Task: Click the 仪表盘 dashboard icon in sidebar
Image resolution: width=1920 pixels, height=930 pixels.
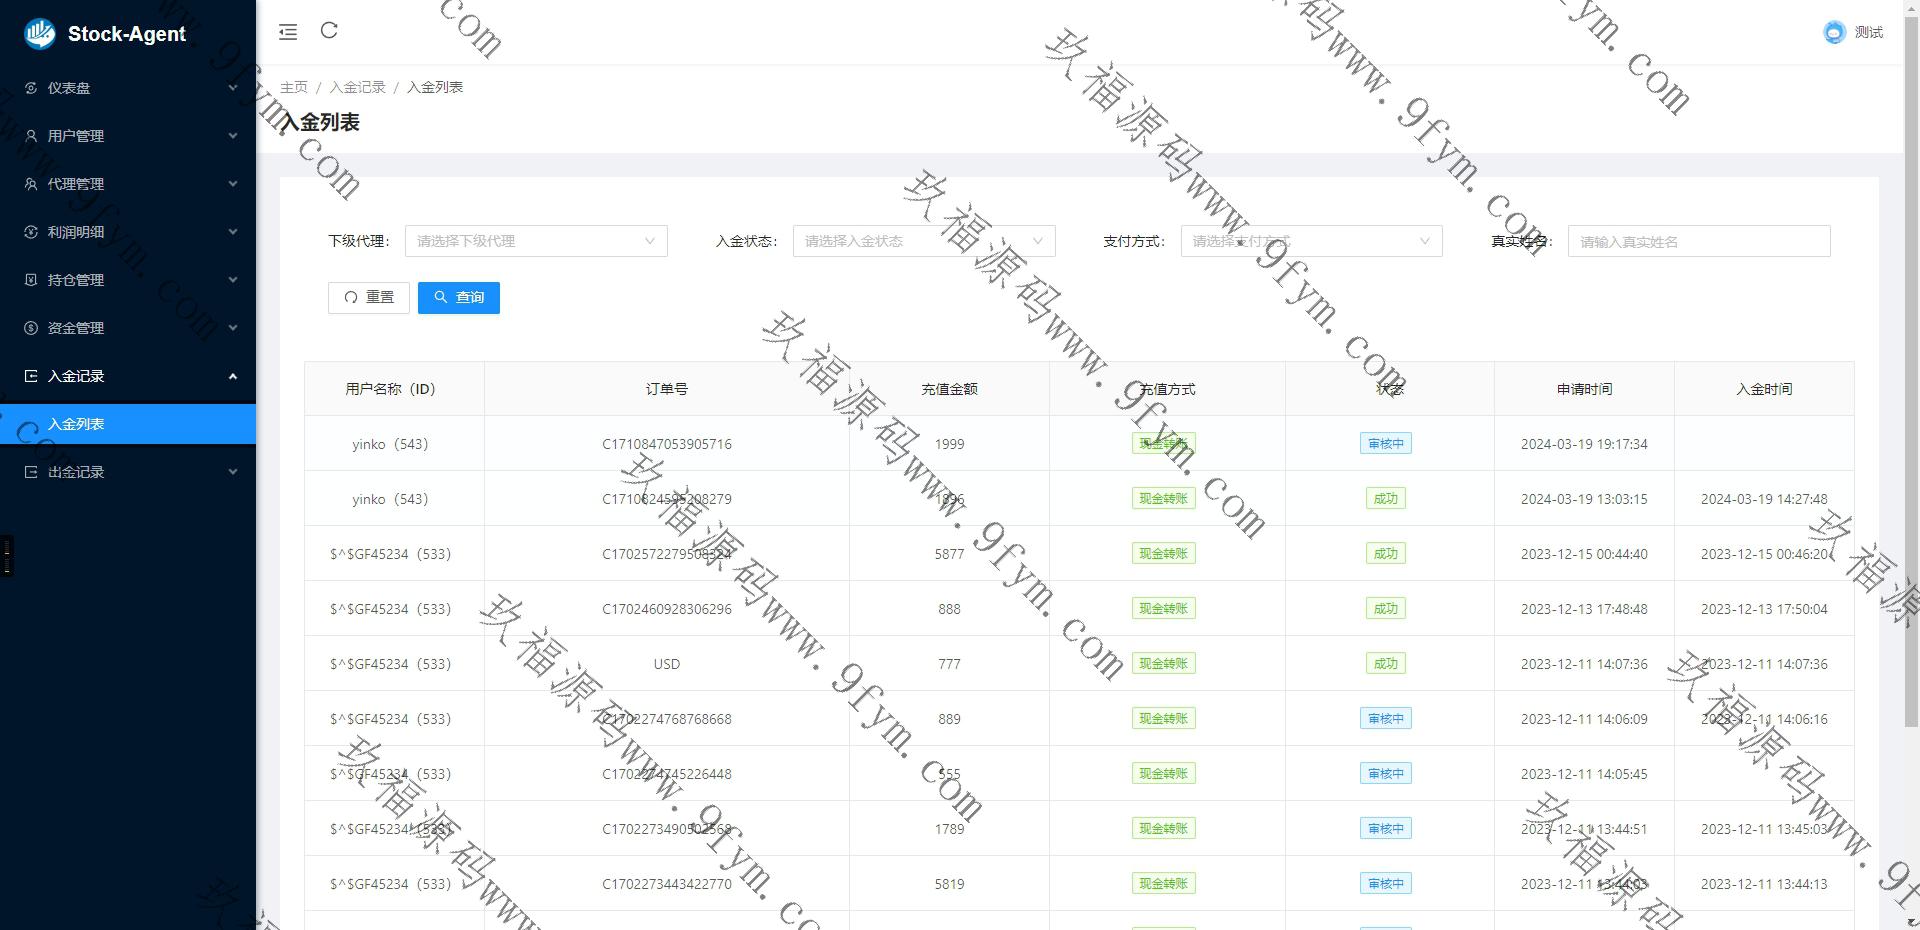Action: pos(31,88)
